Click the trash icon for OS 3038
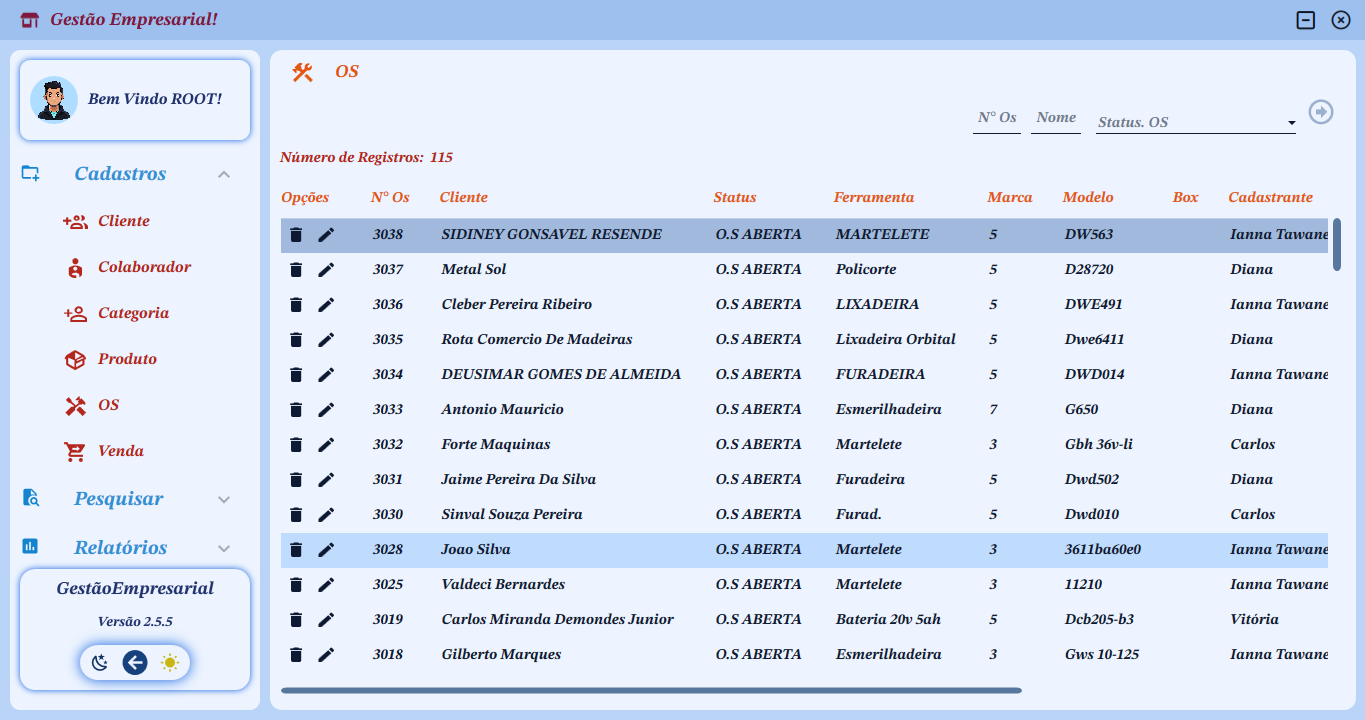 coord(295,235)
